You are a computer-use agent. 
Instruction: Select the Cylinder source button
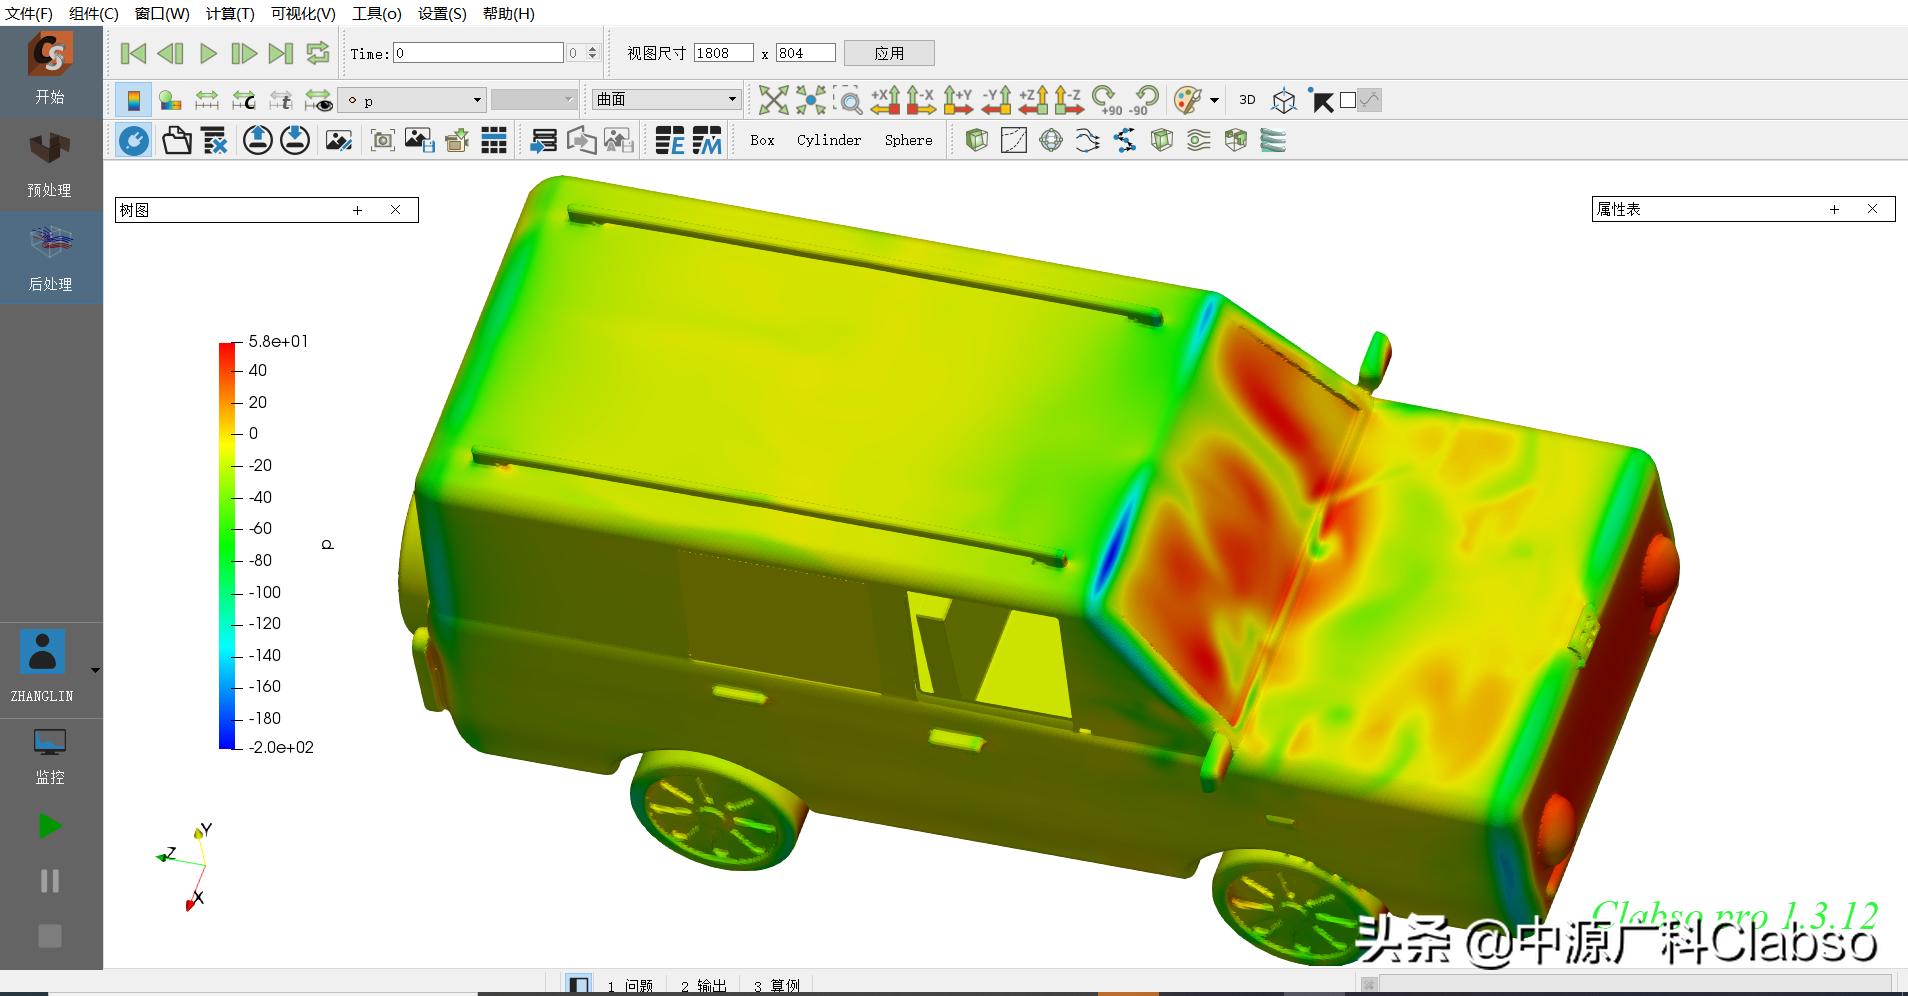(829, 141)
